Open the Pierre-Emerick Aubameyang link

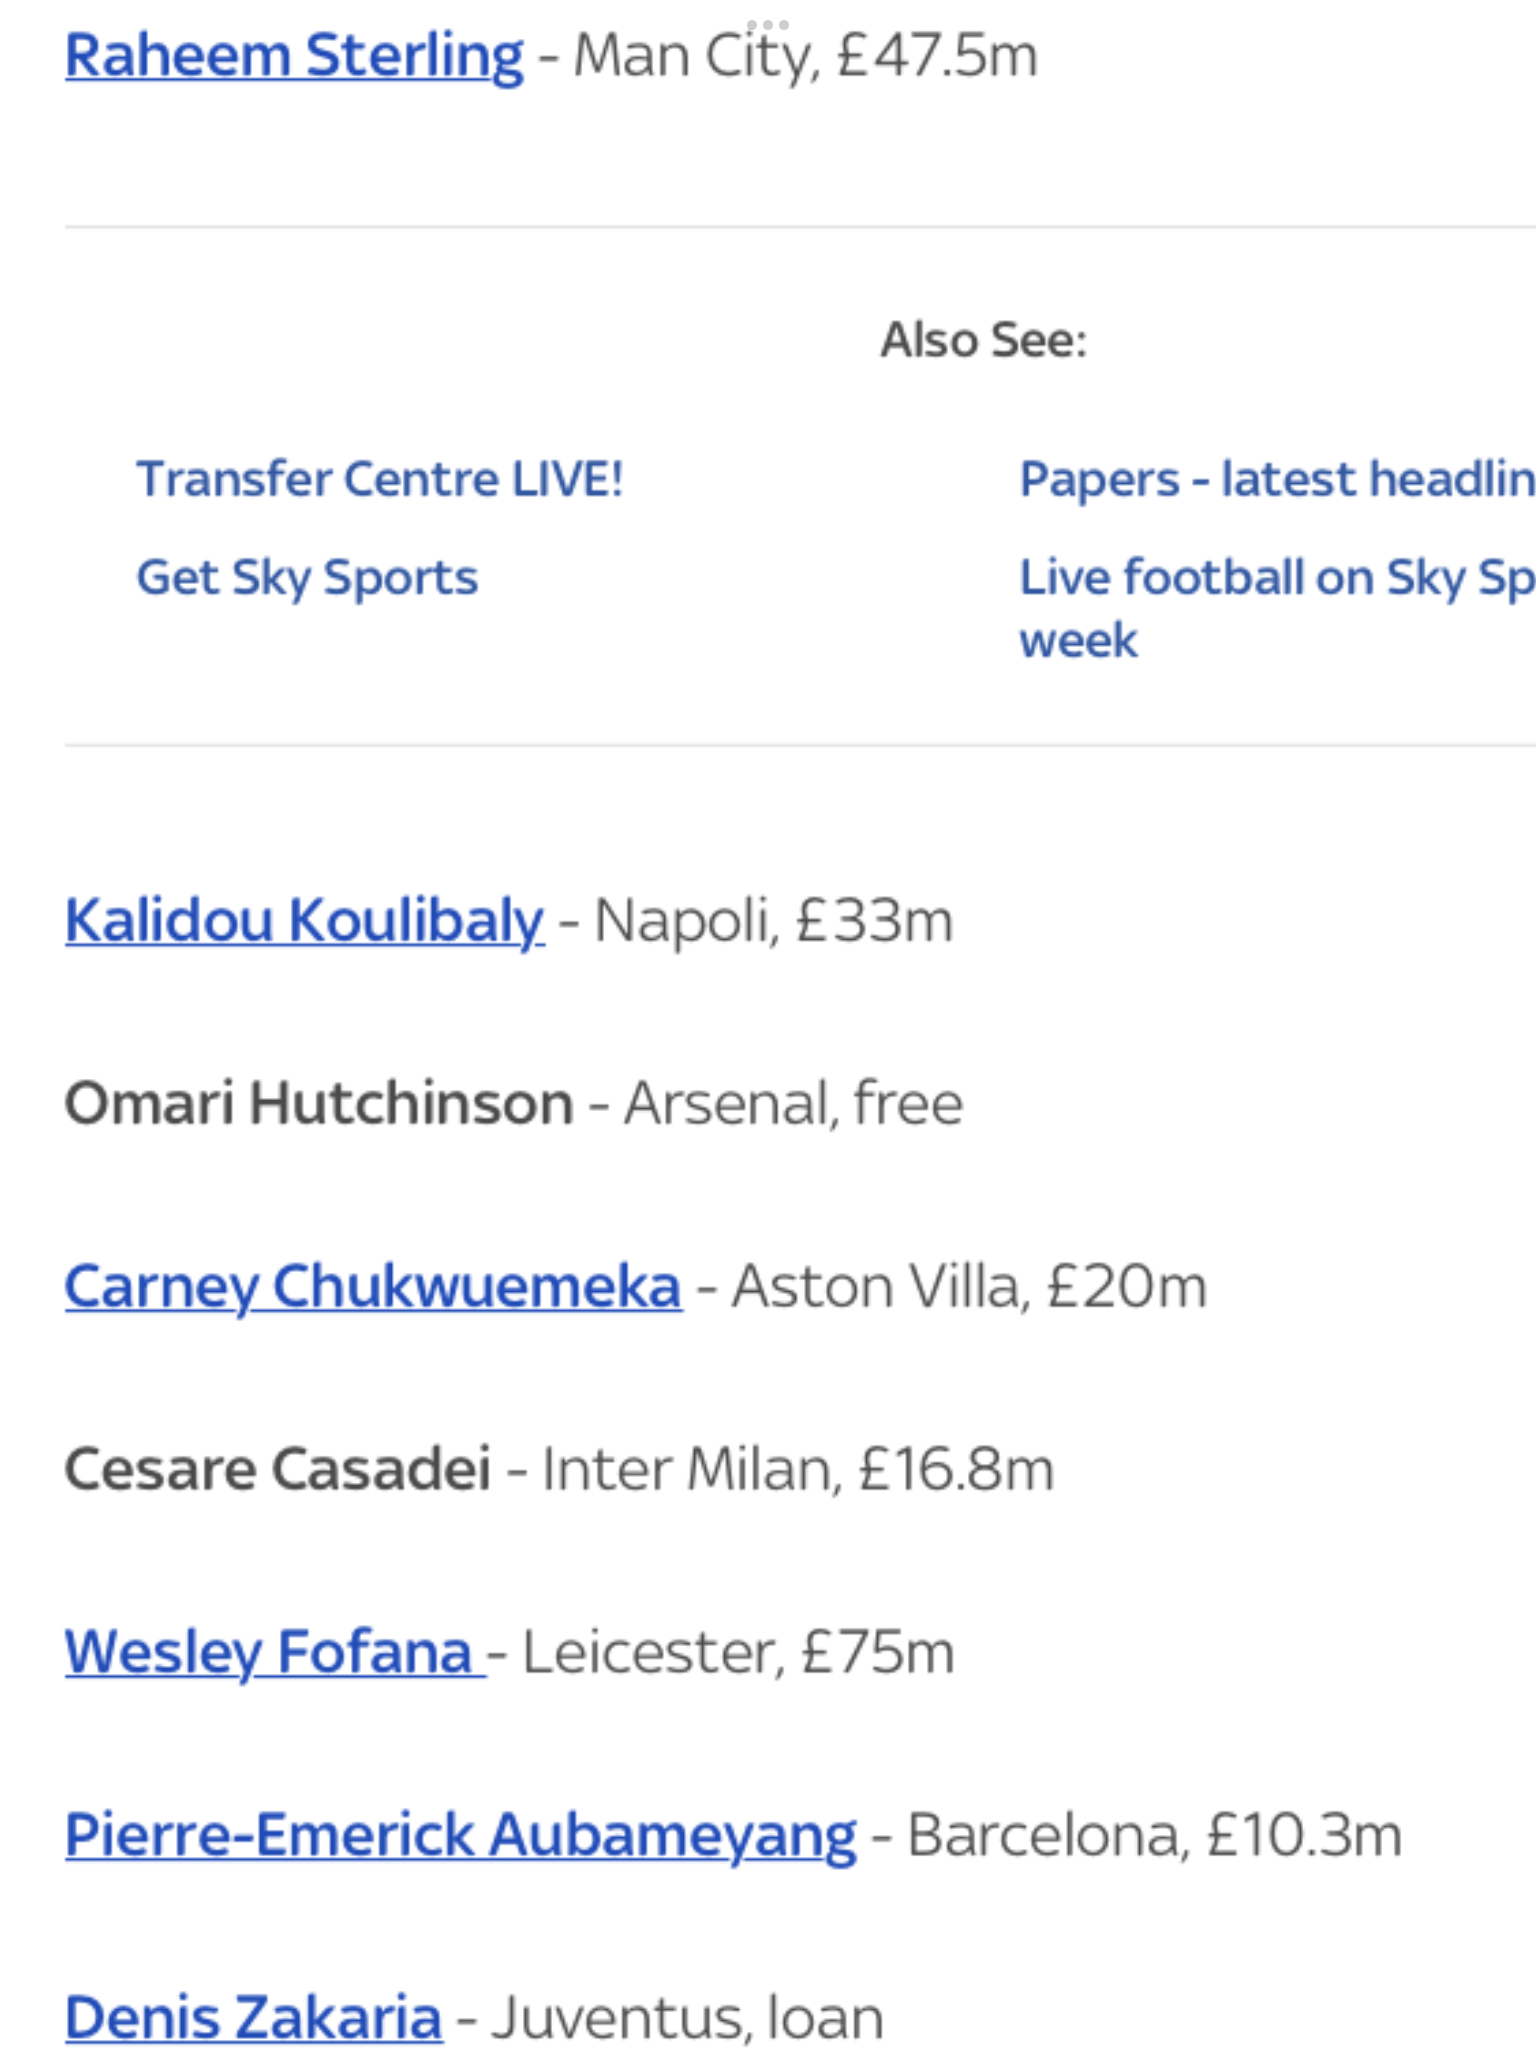pyautogui.click(x=461, y=1836)
